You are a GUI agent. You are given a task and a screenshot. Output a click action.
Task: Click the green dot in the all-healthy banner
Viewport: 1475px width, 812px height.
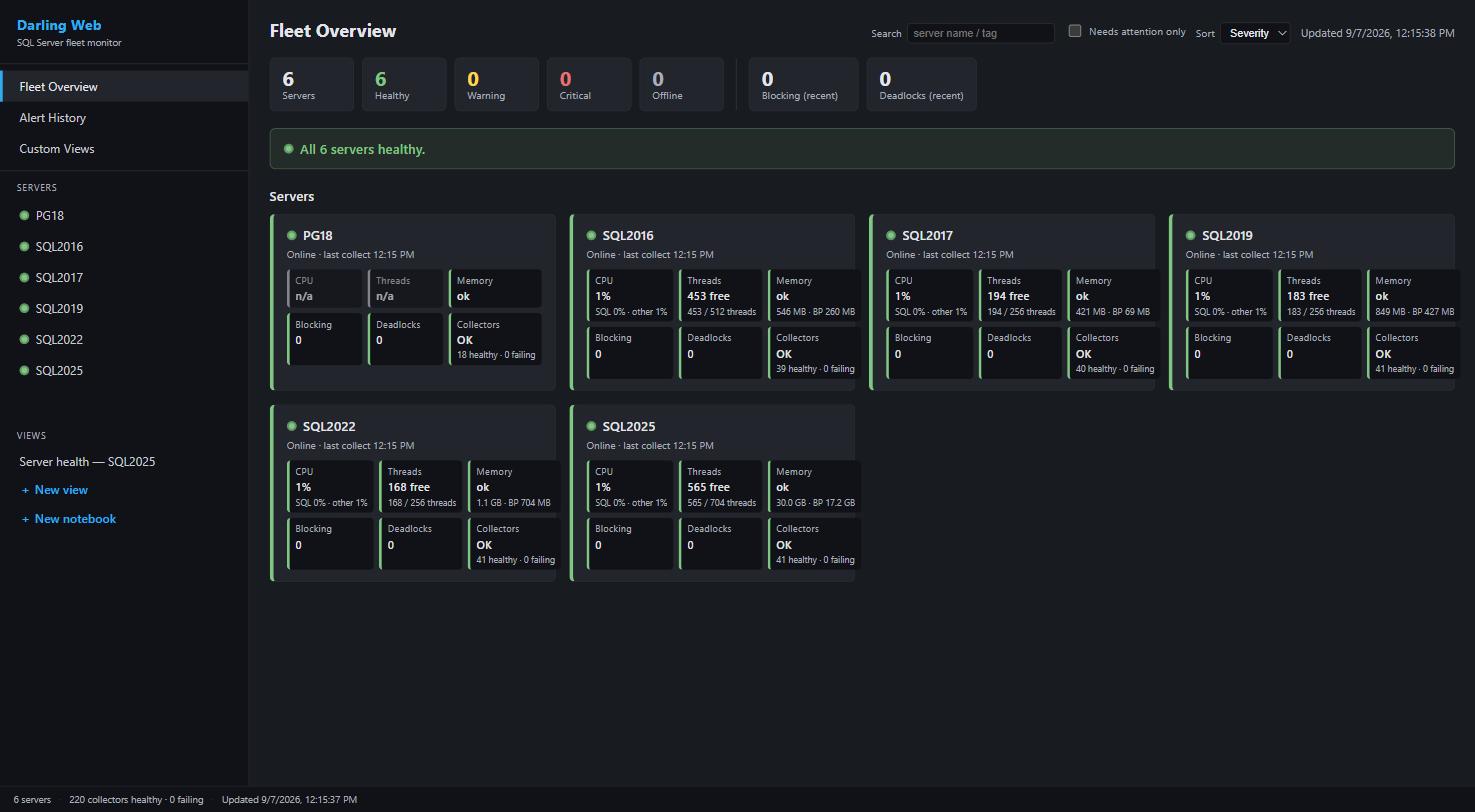(x=288, y=149)
